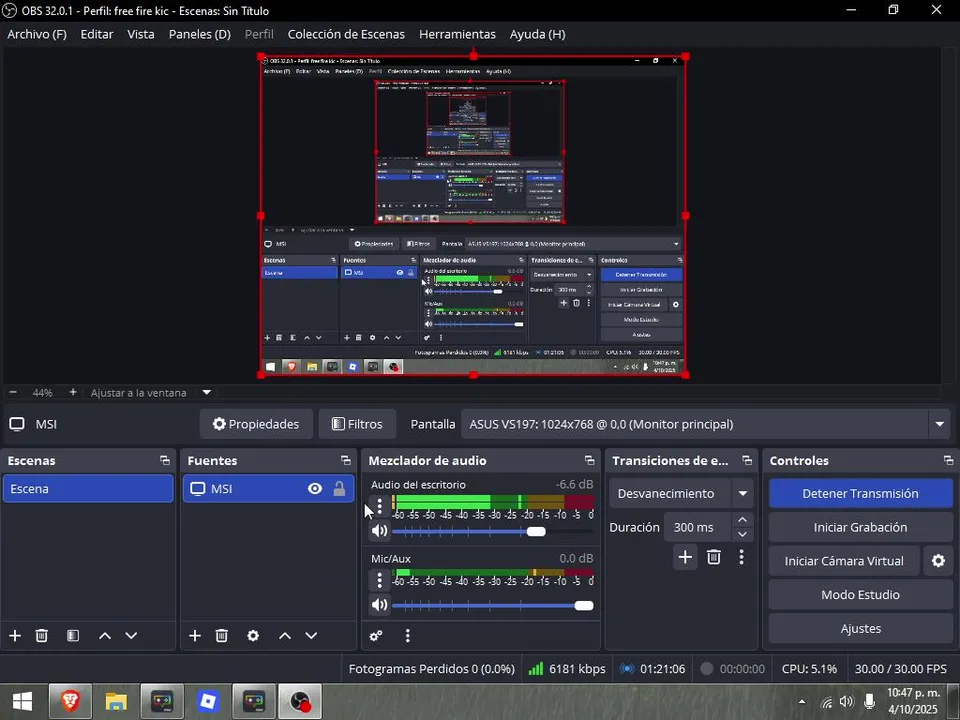Viewport: 960px width, 720px height.
Task: Open Colección de Escenas menu
Action: tap(346, 34)
